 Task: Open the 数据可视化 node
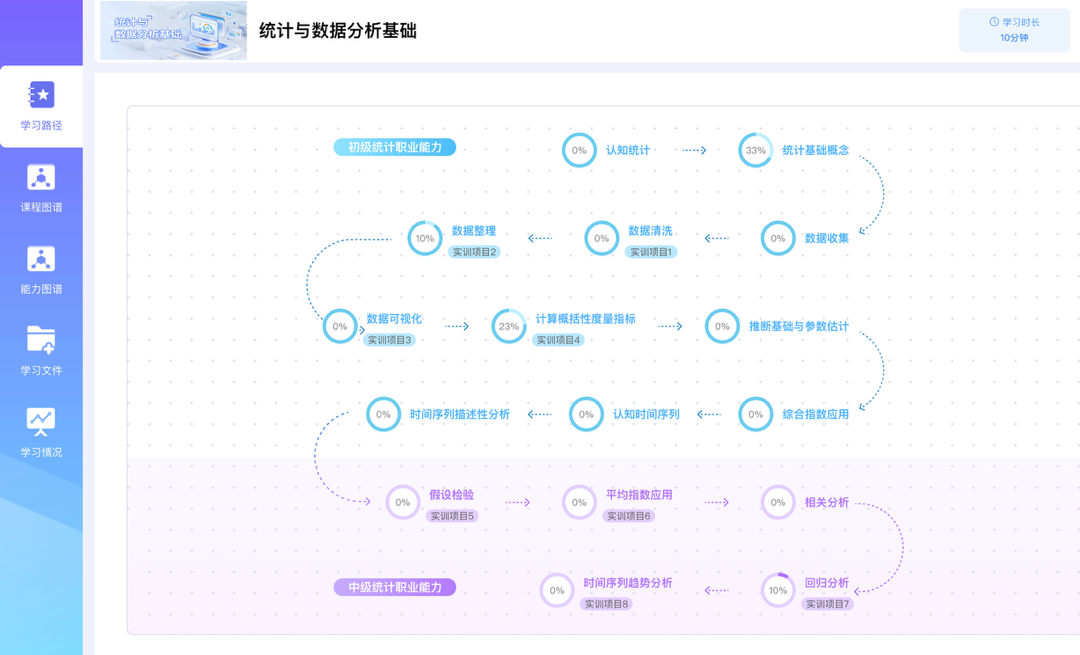(394, 319)
